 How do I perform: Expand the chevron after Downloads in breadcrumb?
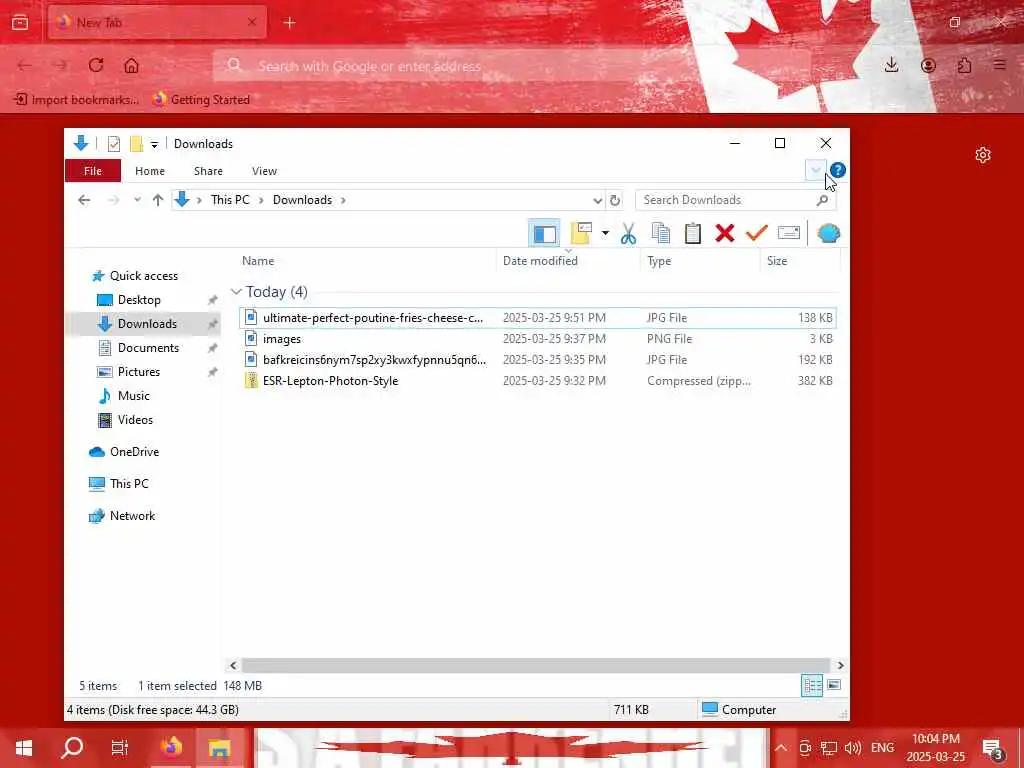(343, 200)
